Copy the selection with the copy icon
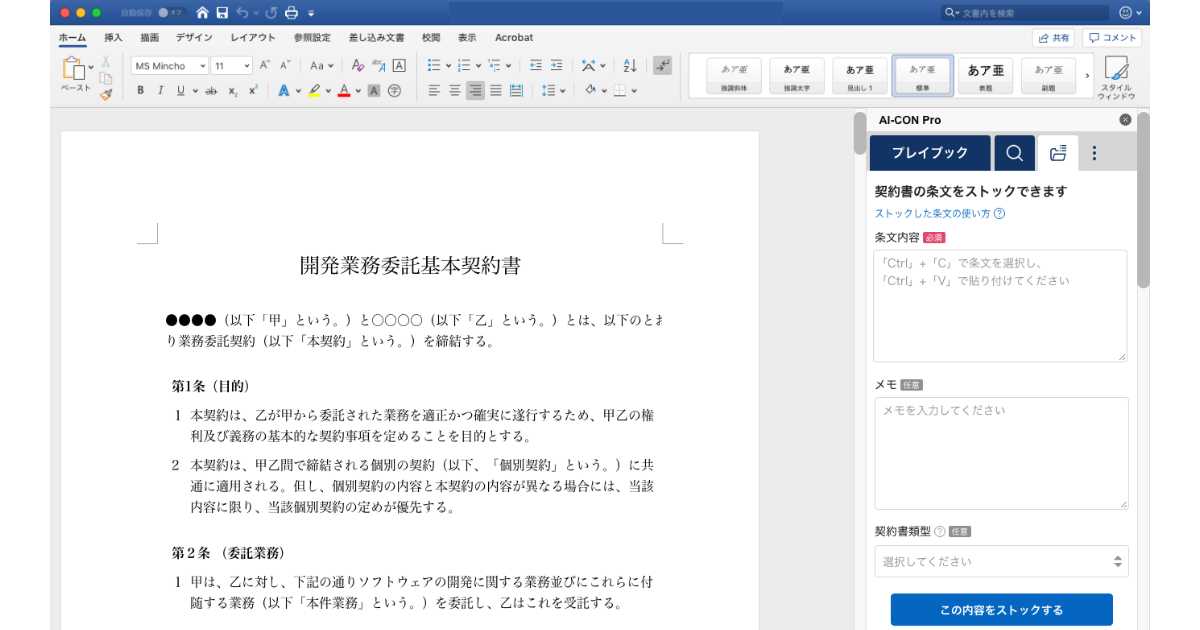This screenshot has height=630, width=1200. coord(105,77)
